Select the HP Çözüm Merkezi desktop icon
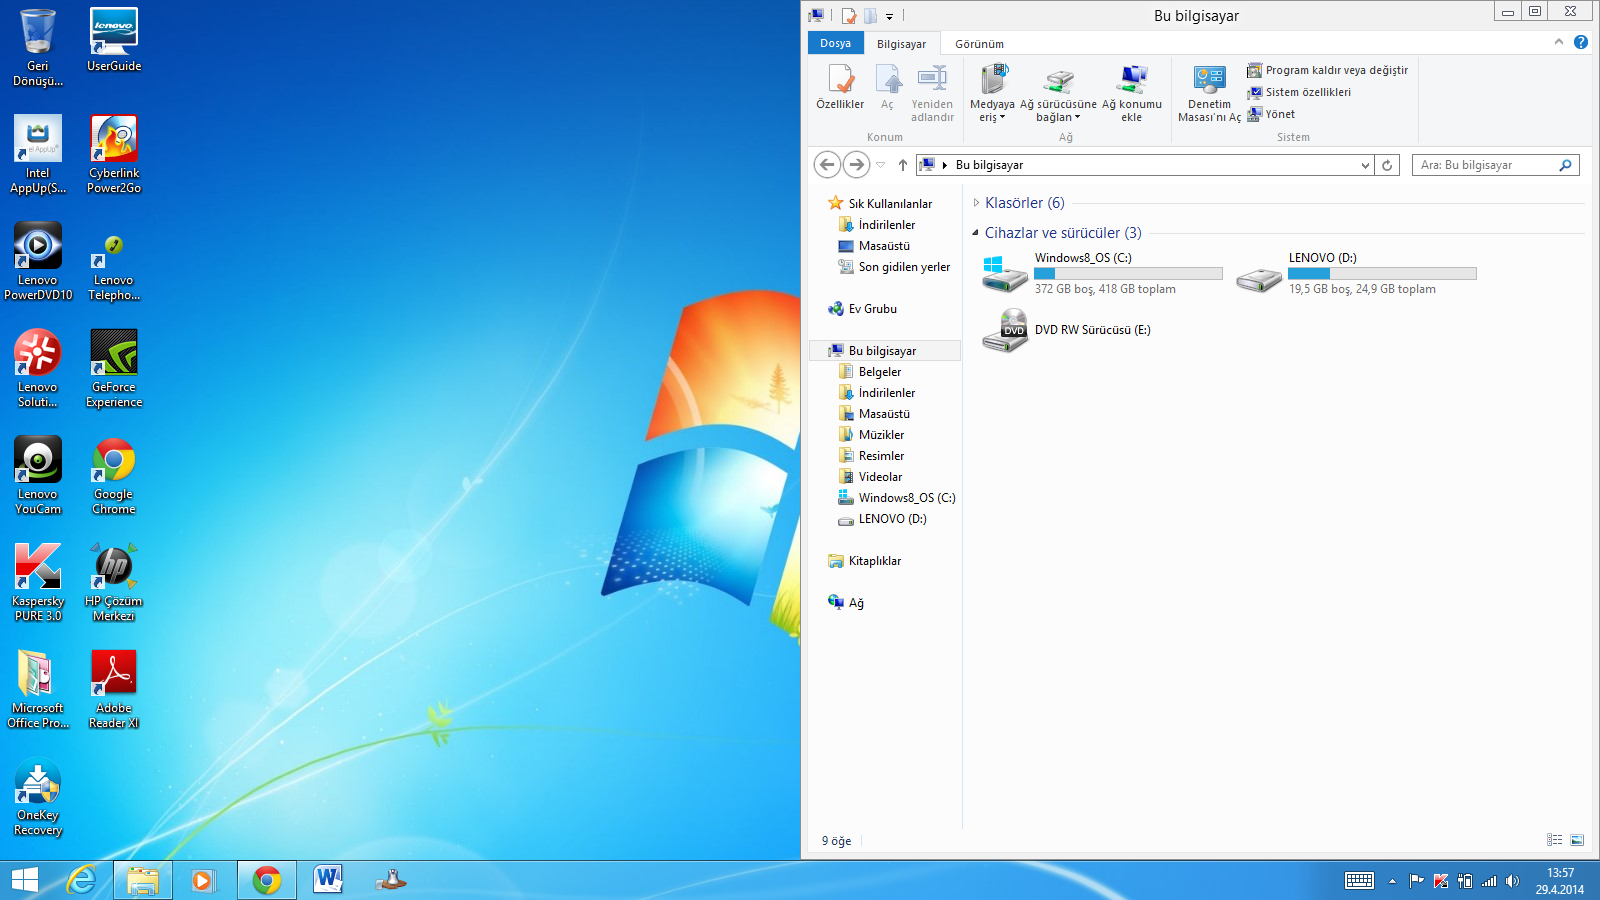The height and width of the screenshot is (900, 1600). tap(114, 582)
